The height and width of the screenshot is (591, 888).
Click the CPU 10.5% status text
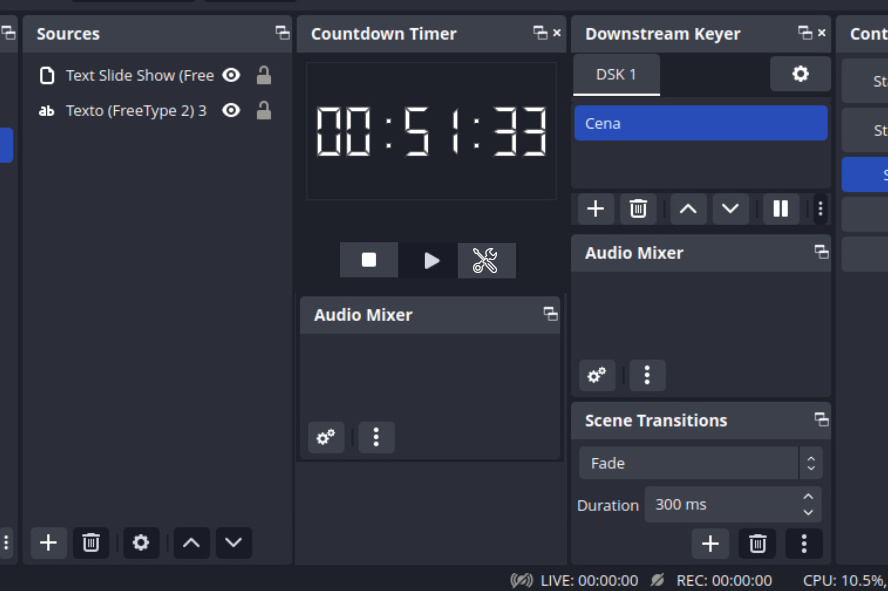(844, 580)
